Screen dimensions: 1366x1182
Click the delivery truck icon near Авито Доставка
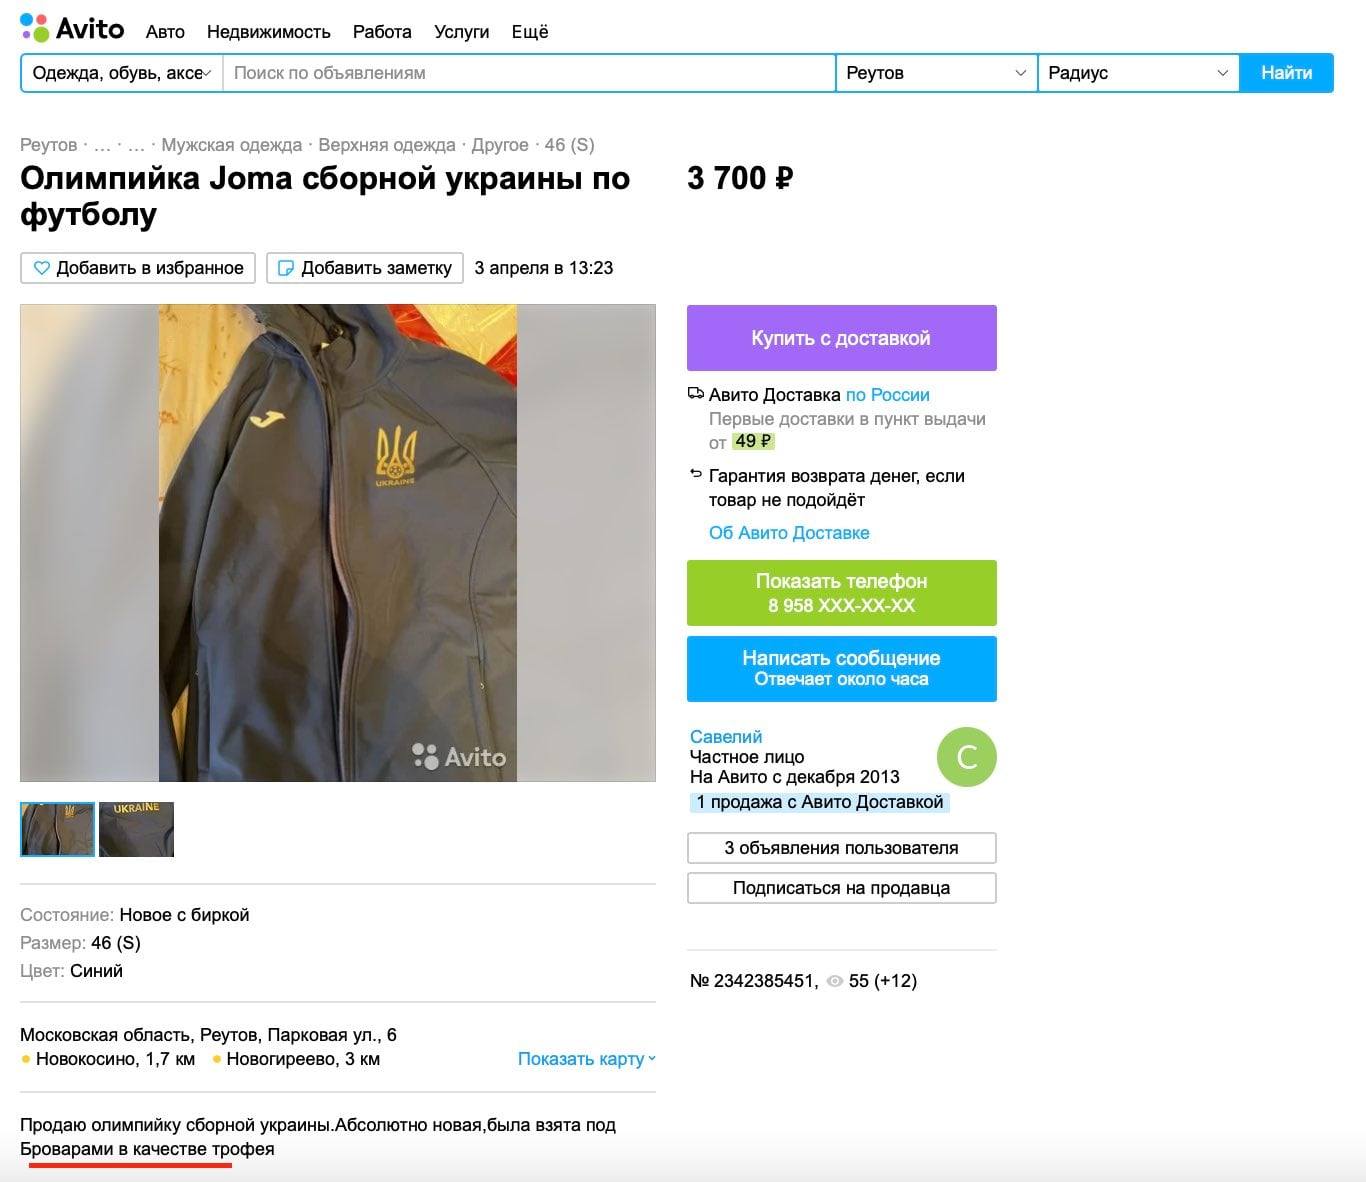[696, 394]
